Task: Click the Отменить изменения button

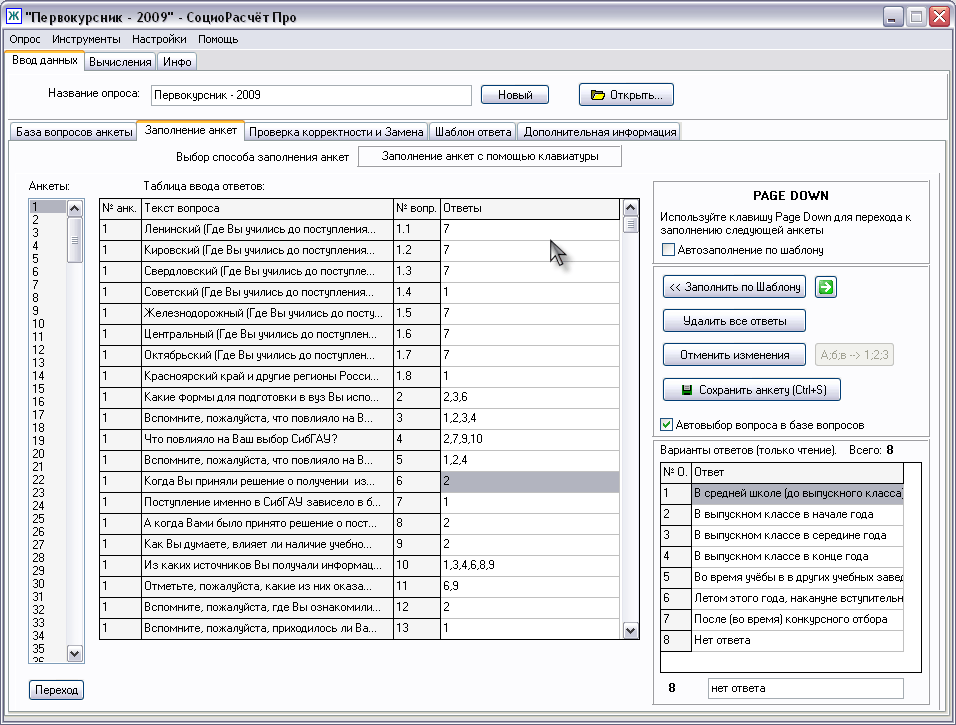Action: point(734,355)
